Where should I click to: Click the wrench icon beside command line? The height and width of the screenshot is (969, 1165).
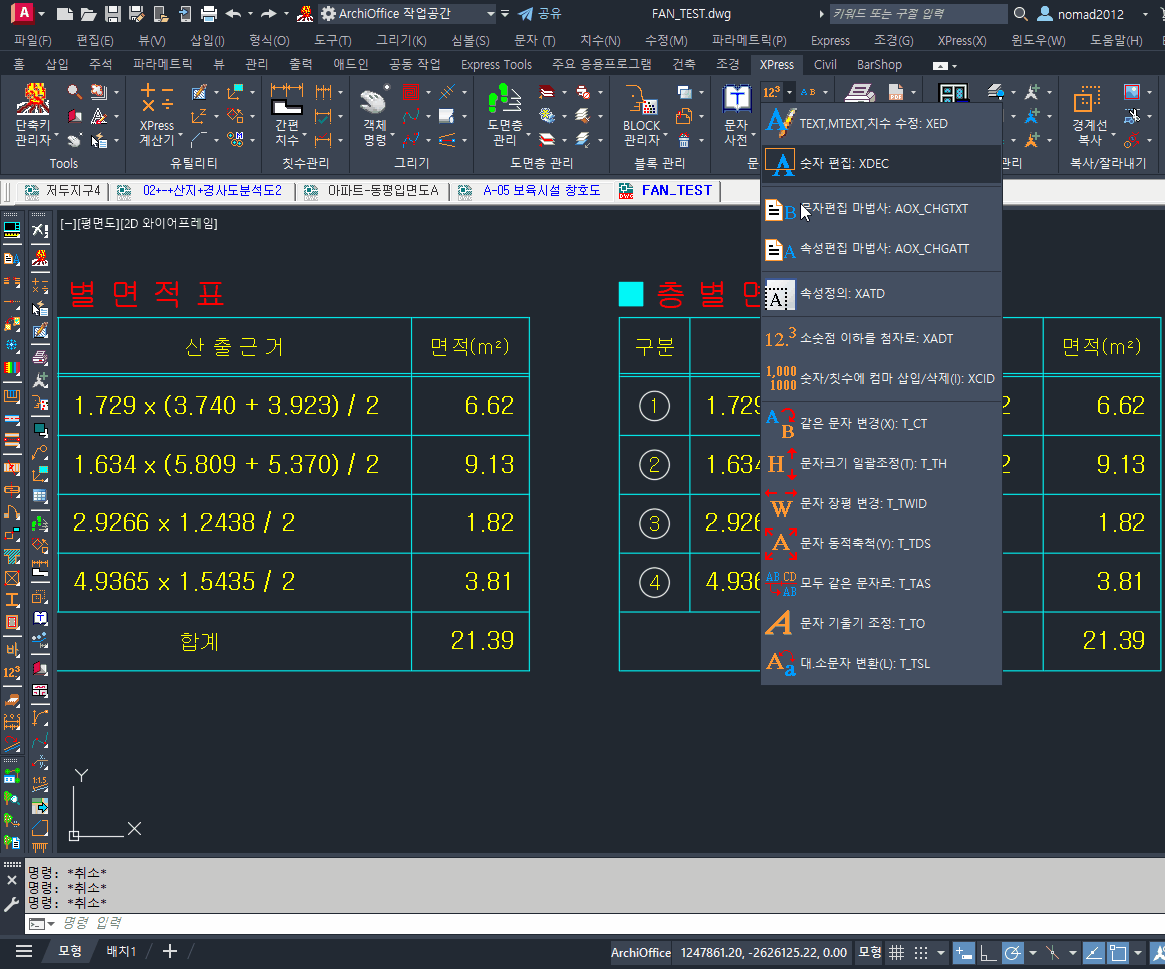pos(11,904)
